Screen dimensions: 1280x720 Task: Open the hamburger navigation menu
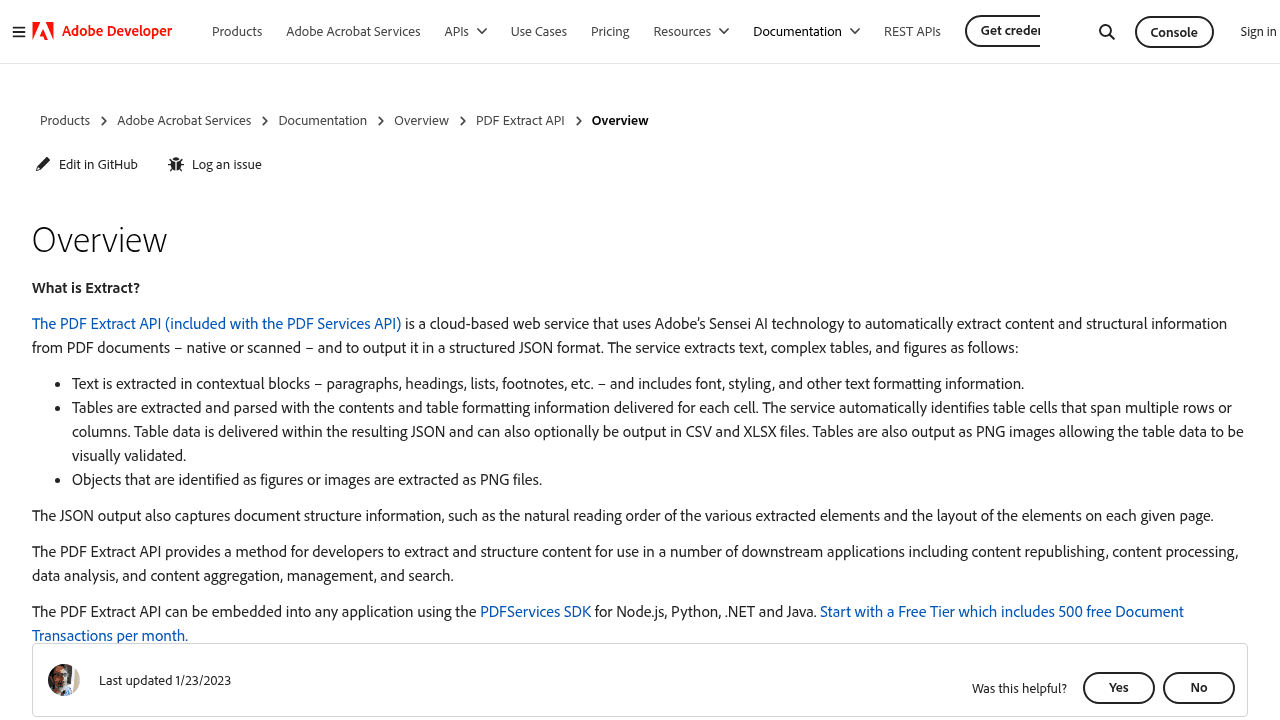(x=19, y=32)
